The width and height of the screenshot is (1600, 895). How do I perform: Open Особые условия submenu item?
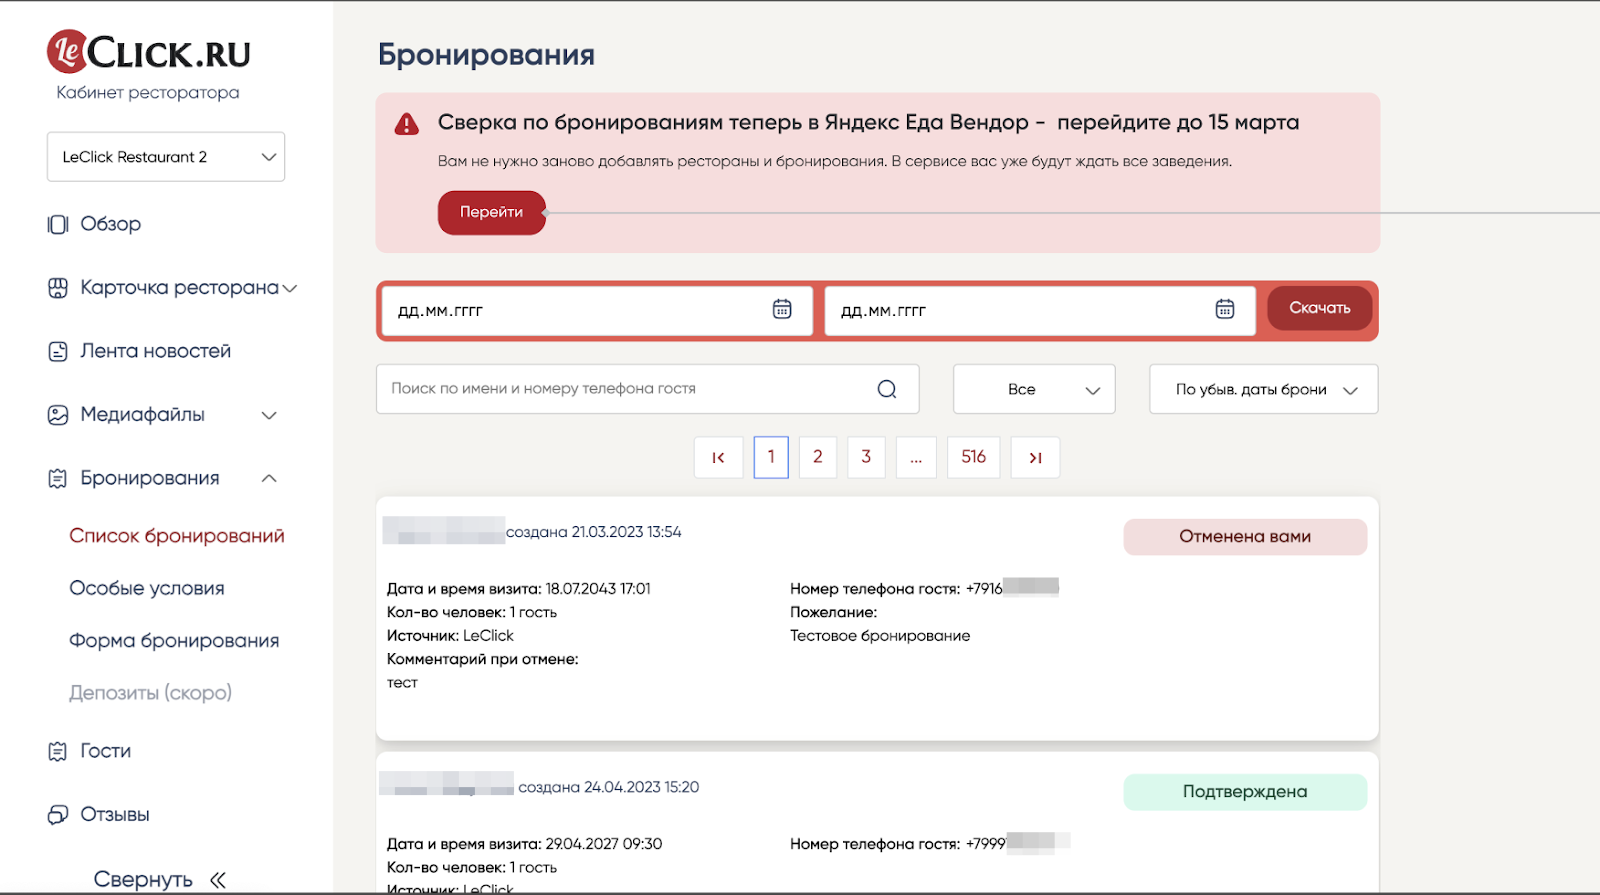pyautogui.click(x=147, y=589)
